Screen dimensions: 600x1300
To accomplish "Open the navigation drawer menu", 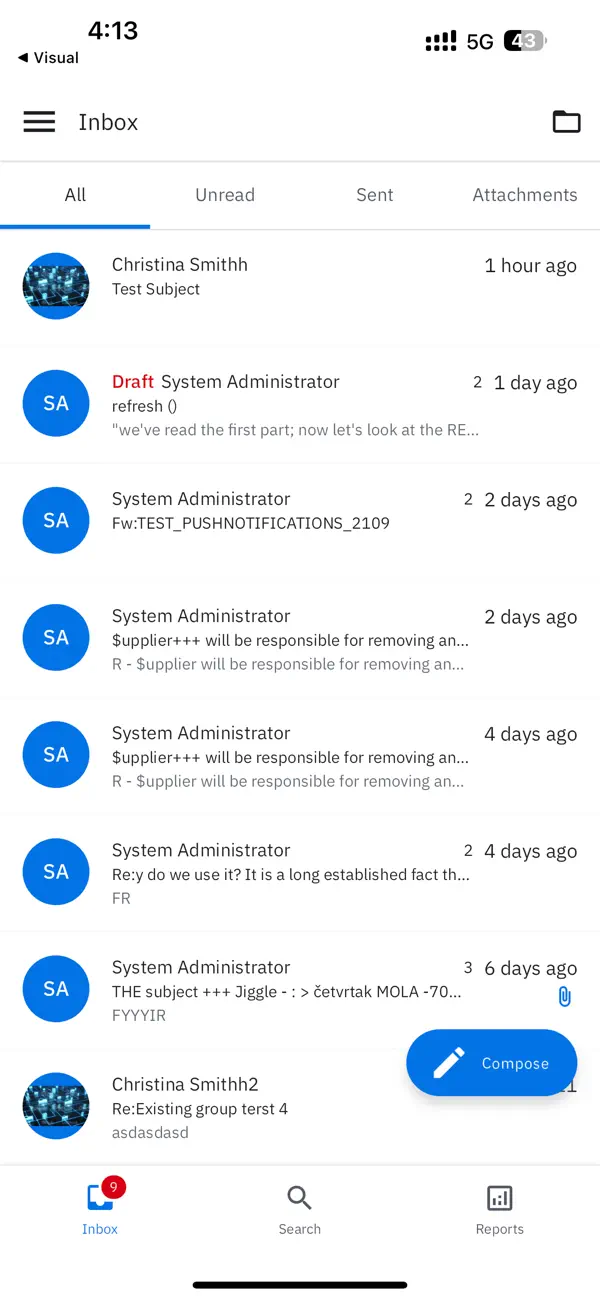I will coord(39,122).
